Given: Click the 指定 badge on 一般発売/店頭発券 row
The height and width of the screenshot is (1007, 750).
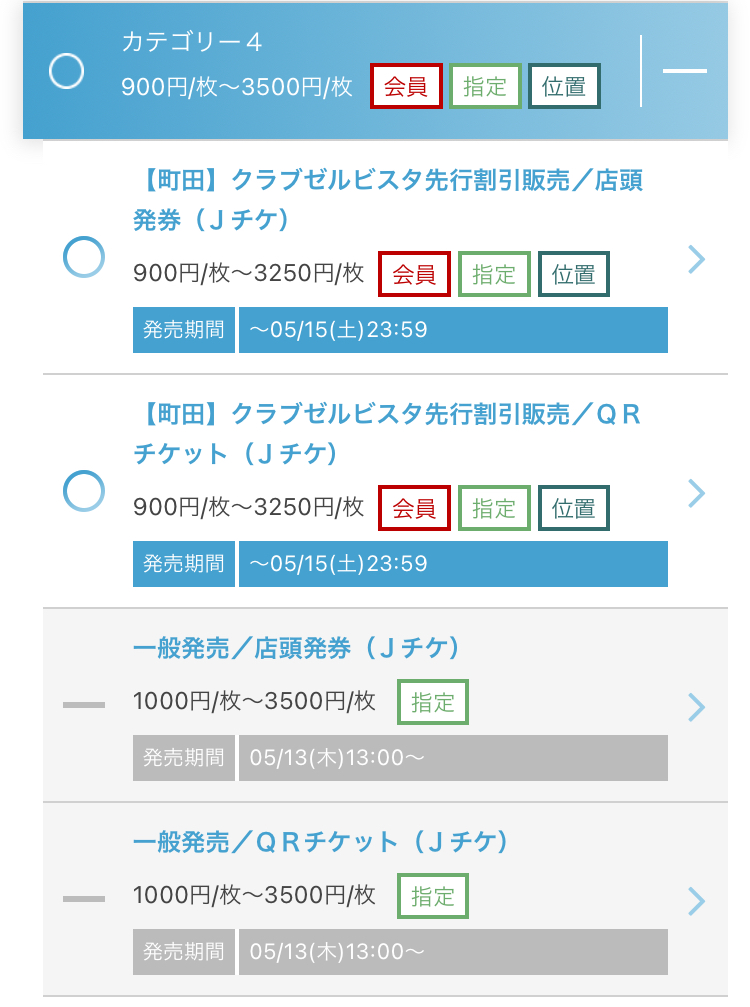Looking at the screenshot, I should (x=433, y=702).
